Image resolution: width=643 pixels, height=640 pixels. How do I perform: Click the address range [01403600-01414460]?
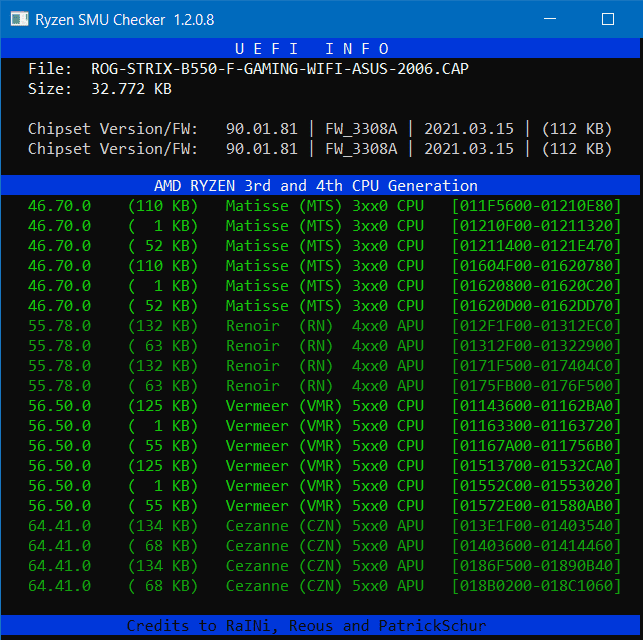tap(536, 546)
